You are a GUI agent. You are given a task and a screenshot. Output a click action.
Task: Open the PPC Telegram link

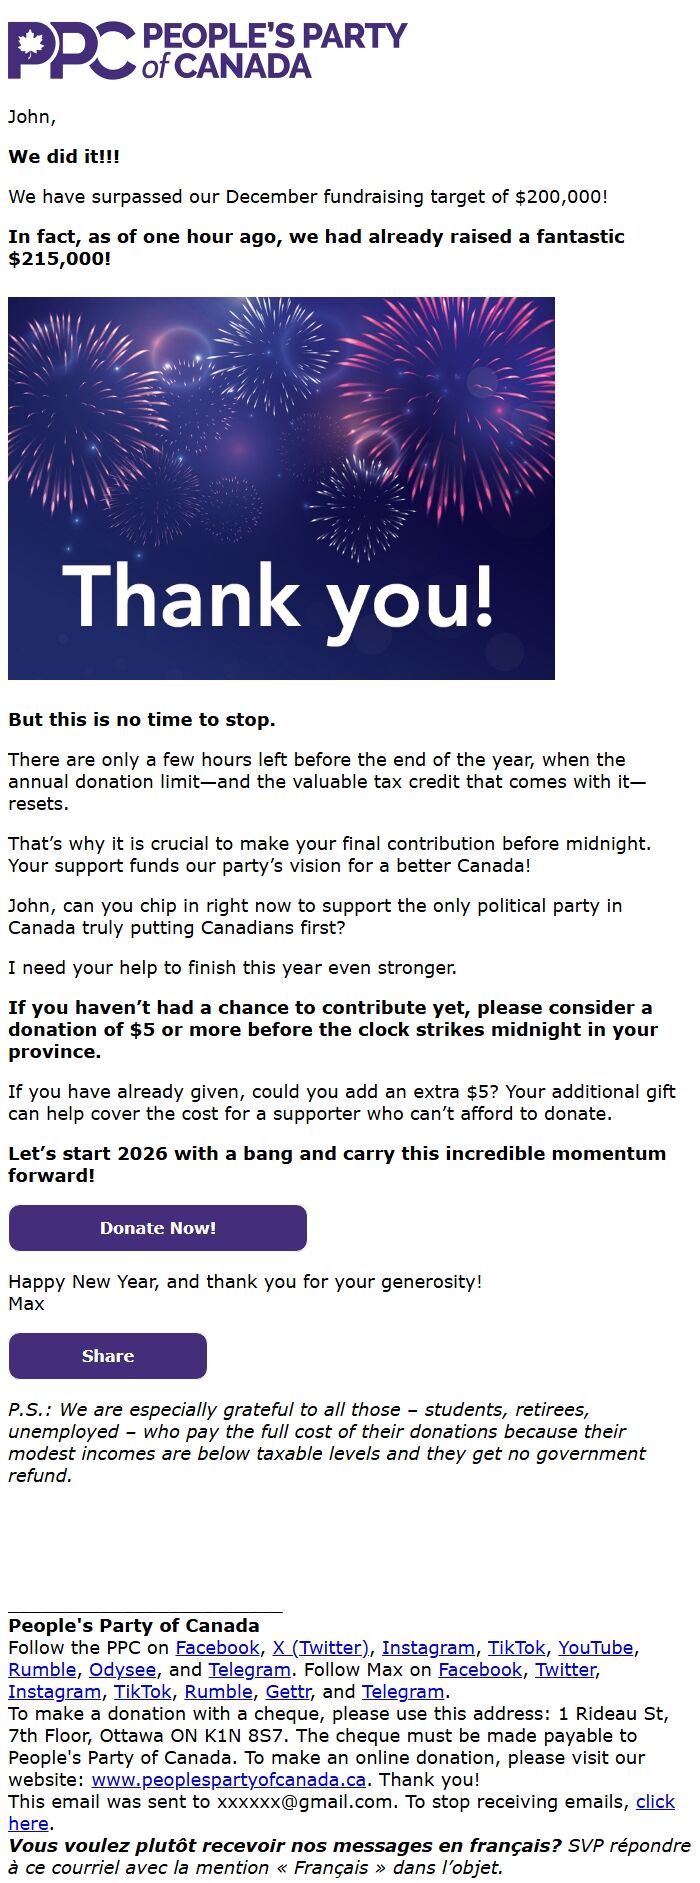(243, 1669)
